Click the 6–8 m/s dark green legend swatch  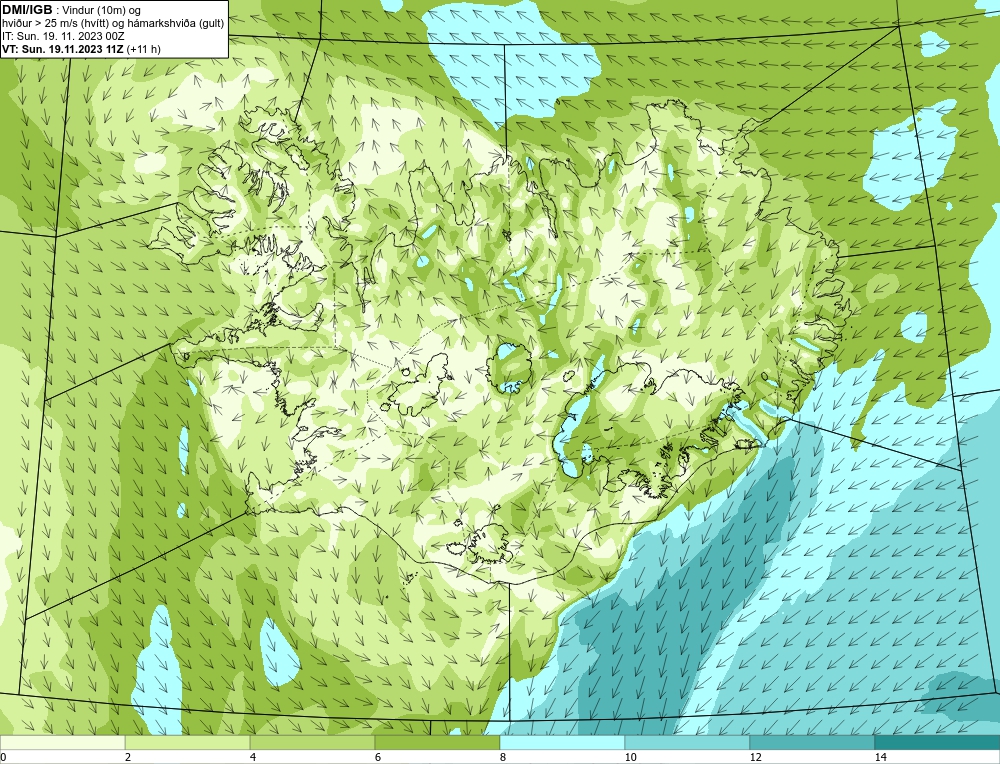438,743
